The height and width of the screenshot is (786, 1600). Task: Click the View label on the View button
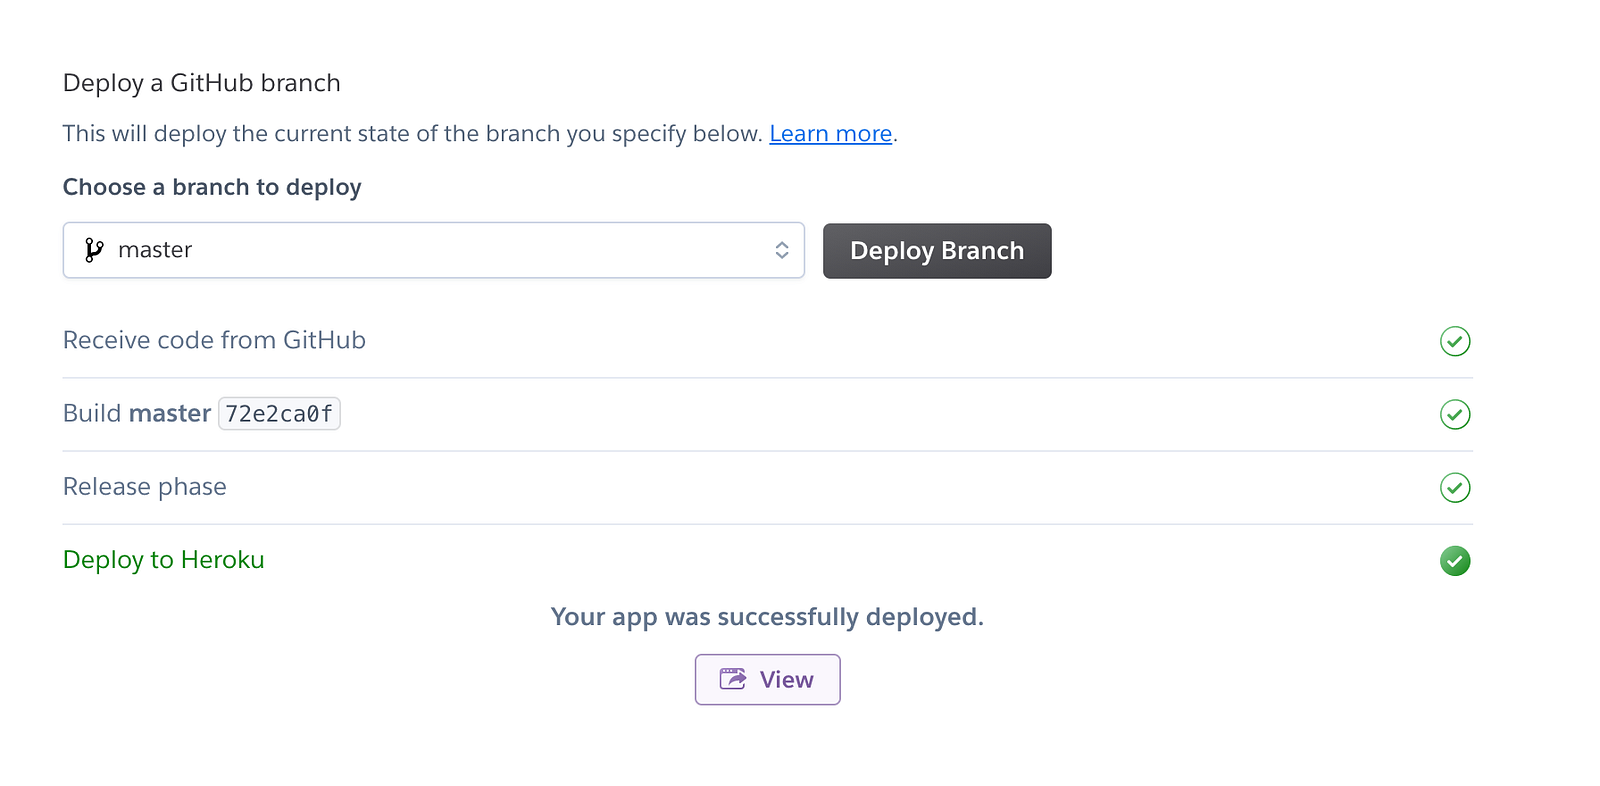pos(787,680)
